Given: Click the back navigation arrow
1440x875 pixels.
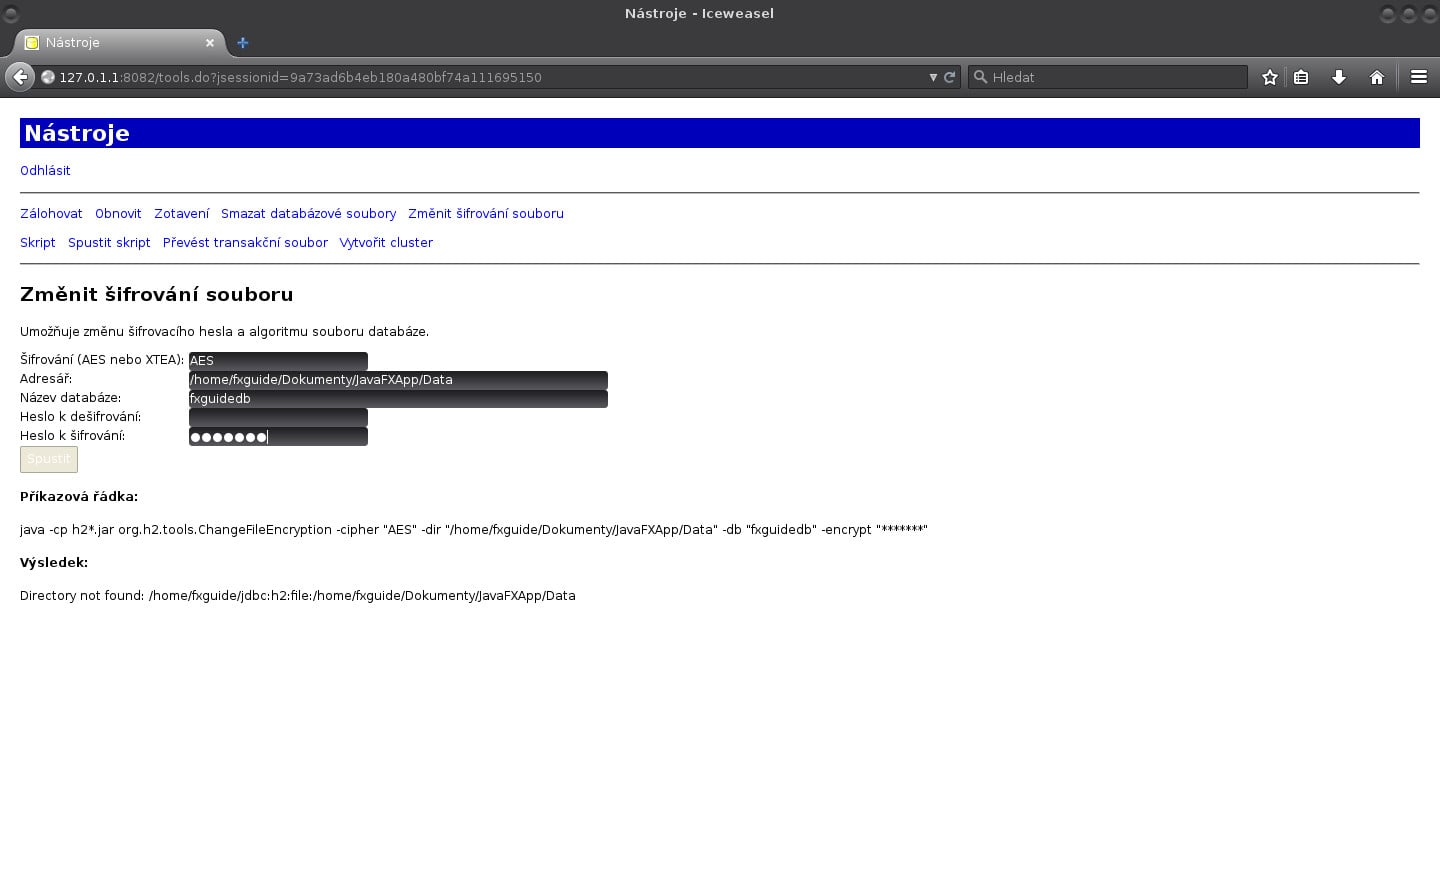Looking at the screenshot, I should click(x=20, y=77).
